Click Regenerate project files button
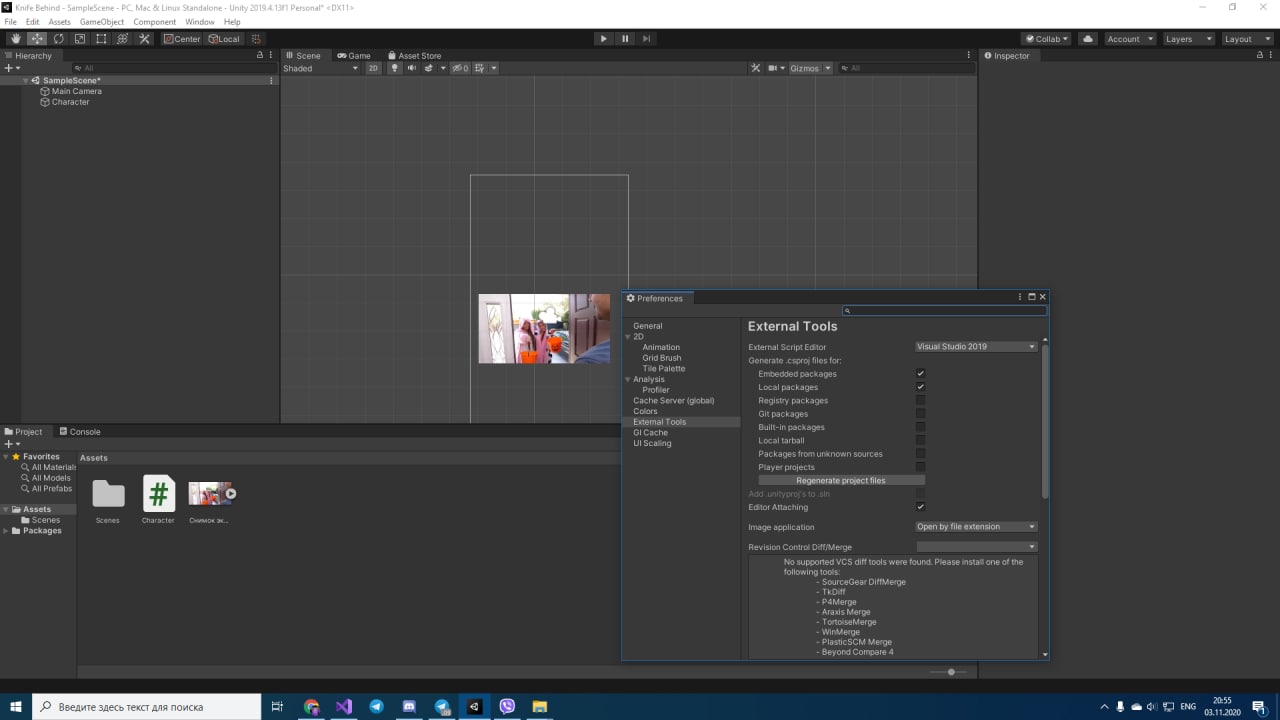This screenshot has width=1280, height=720. pos(840,481)
